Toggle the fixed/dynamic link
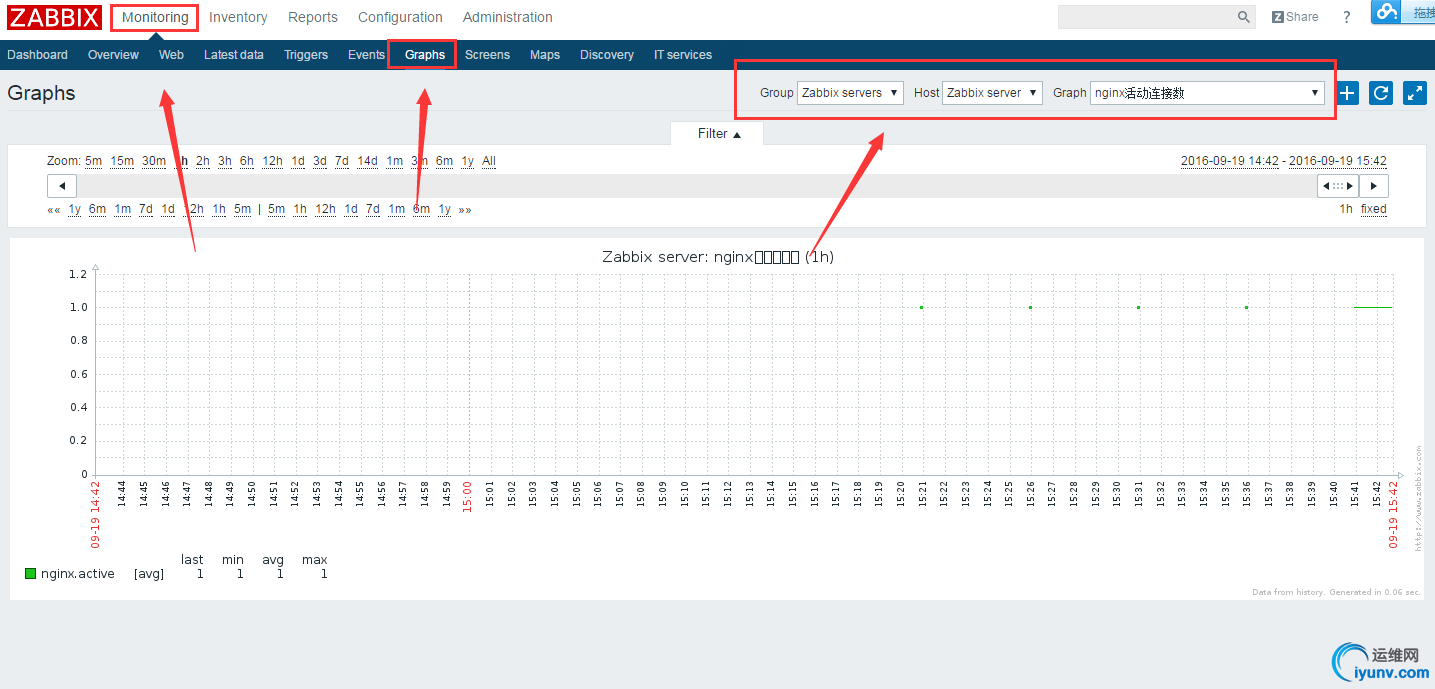The image size is (1435, 689). [x=1374, y=209]
